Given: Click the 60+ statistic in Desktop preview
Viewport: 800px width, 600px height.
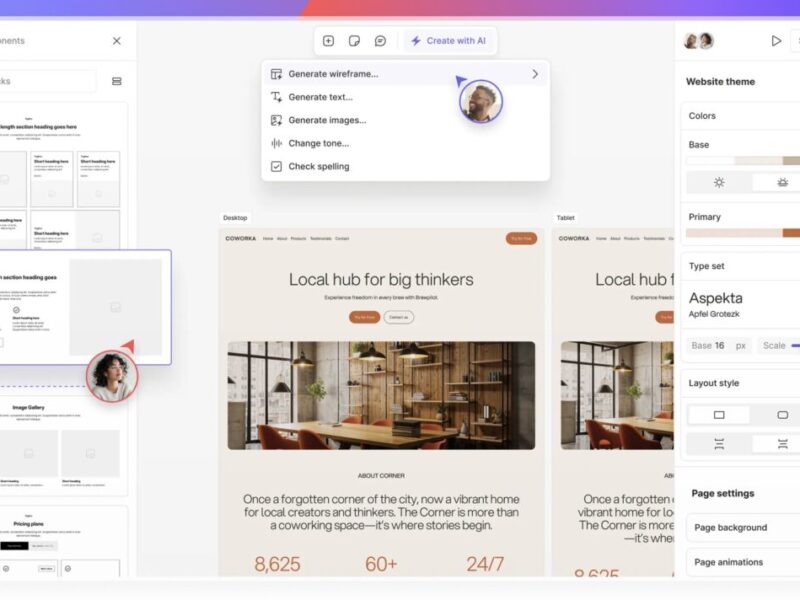Looking at the screenshot, I should pyautogui.click(x=381, y=564).
